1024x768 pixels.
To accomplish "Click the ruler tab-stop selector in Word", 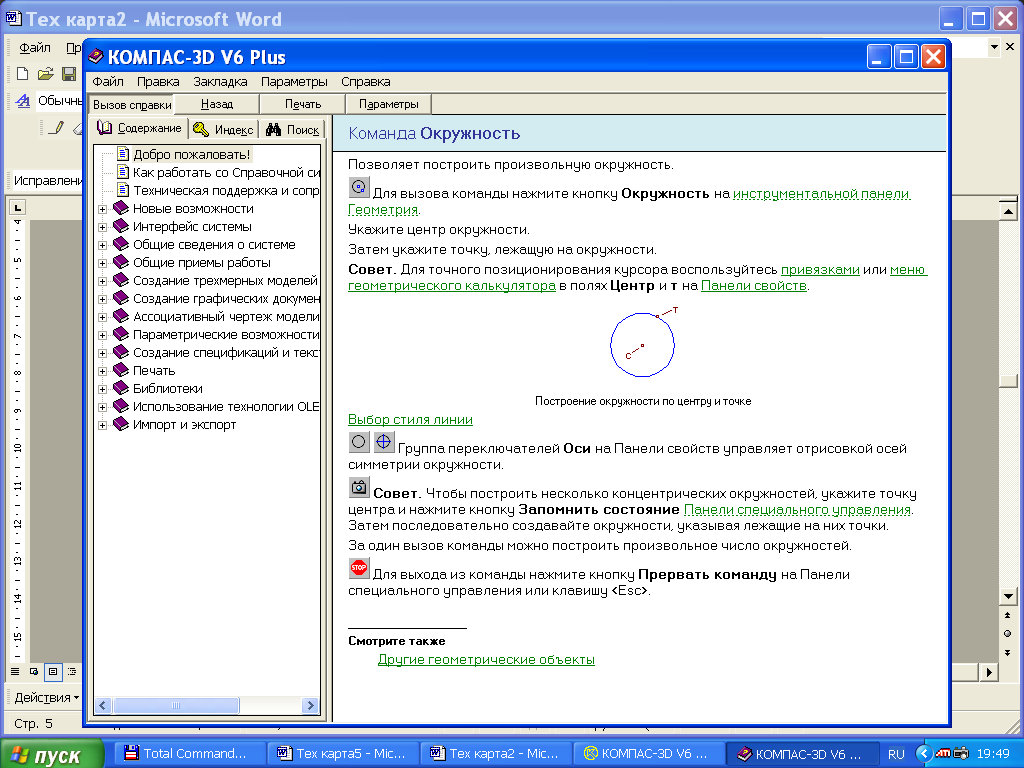I will pyautogui.click(x=18, y=208).
